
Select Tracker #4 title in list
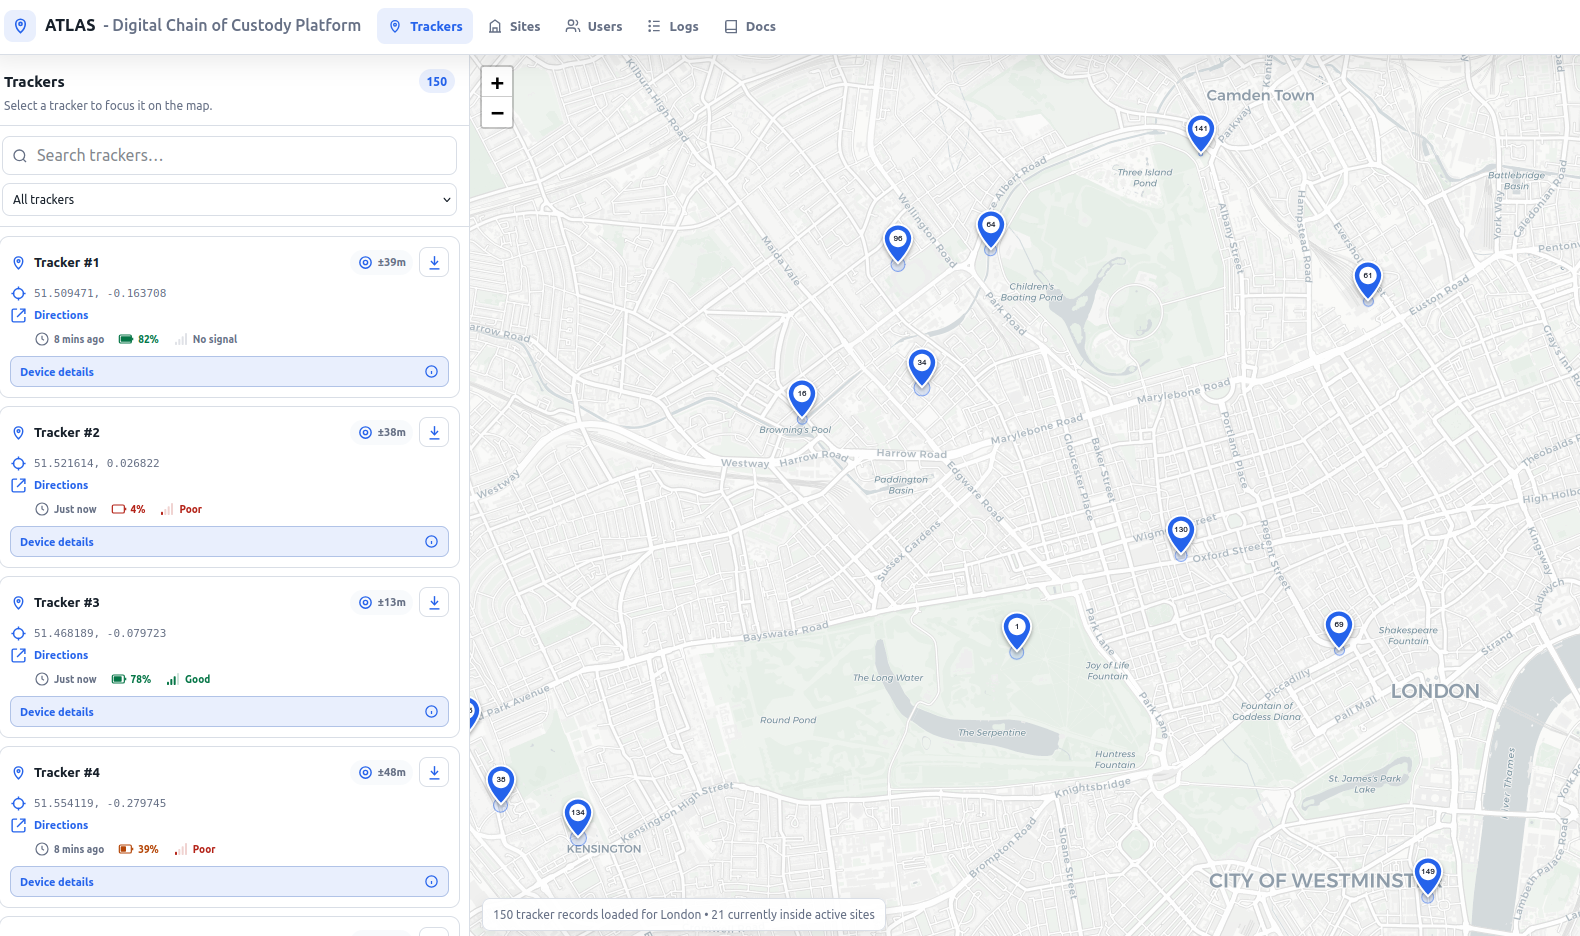(66, 772)
